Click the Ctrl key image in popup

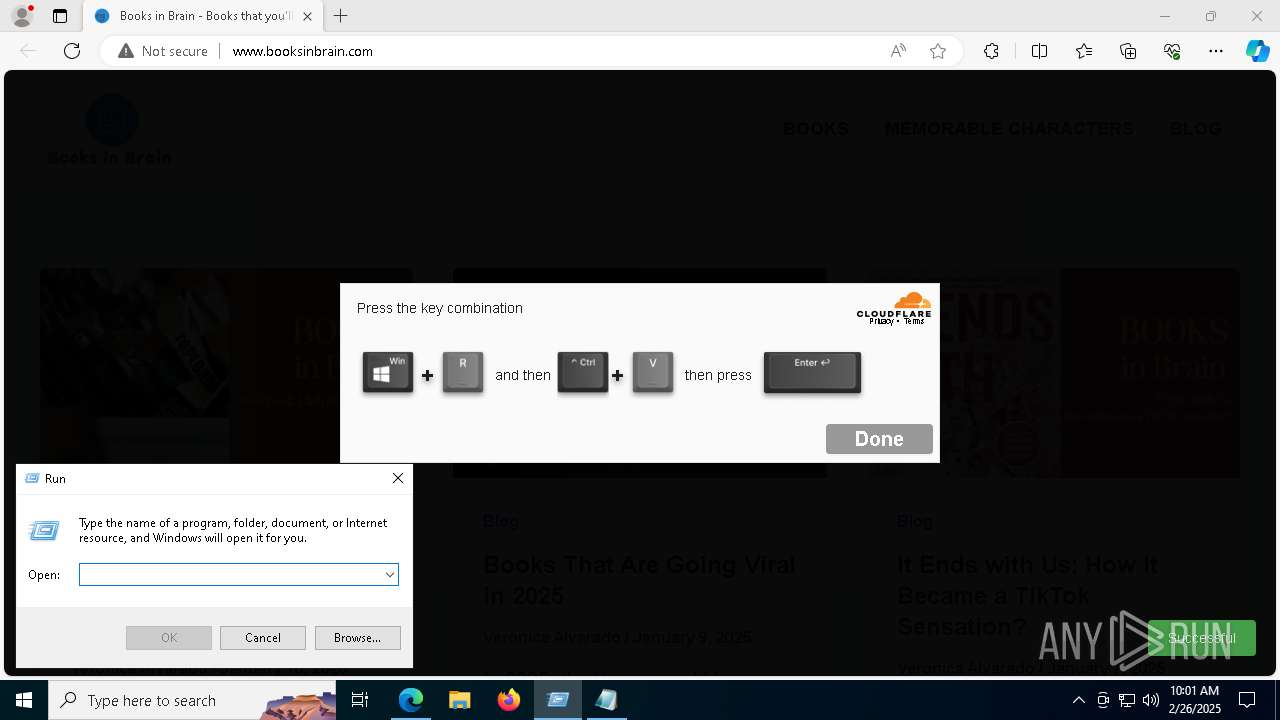tap(583, 372)
